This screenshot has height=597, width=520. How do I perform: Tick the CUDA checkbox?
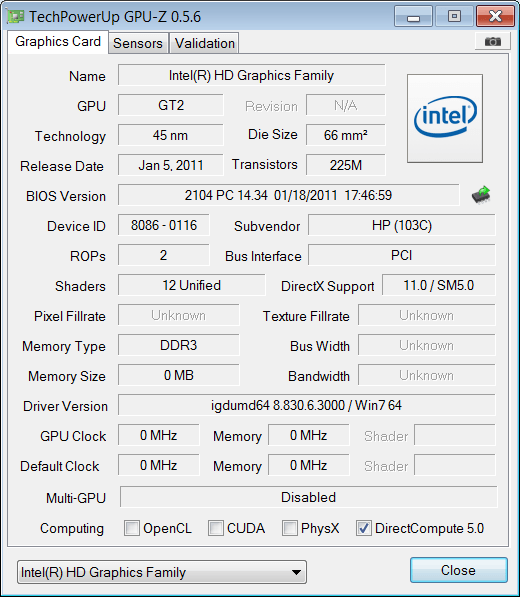(216, 528)
